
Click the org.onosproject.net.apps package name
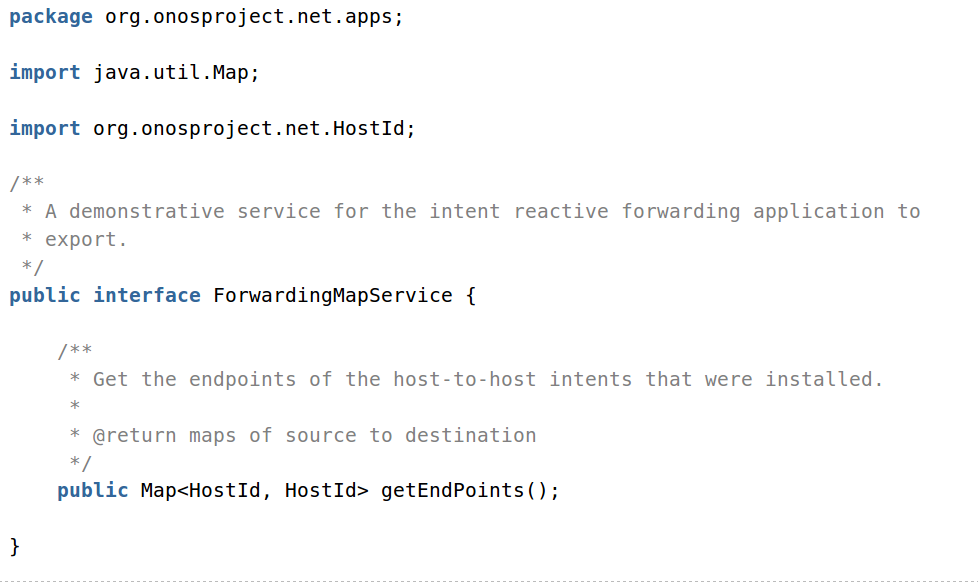pos(254,17)
